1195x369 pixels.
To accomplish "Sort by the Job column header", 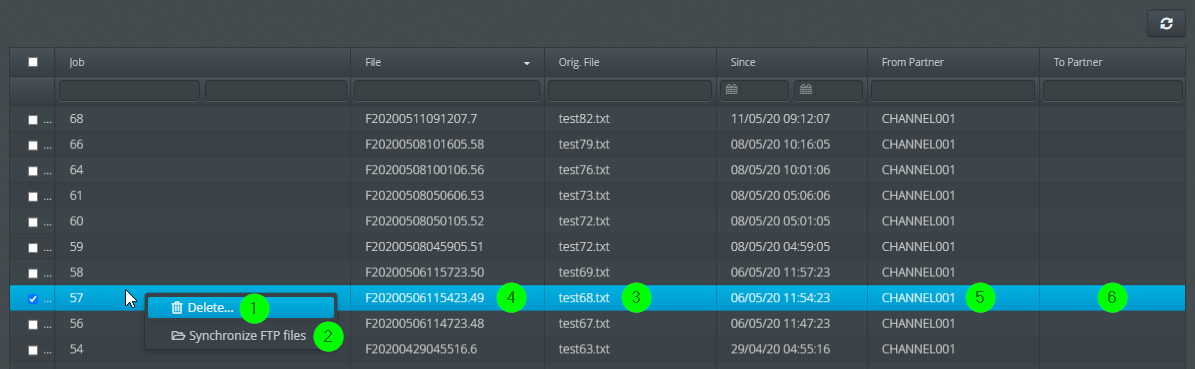I will click(x=203, y=62).
